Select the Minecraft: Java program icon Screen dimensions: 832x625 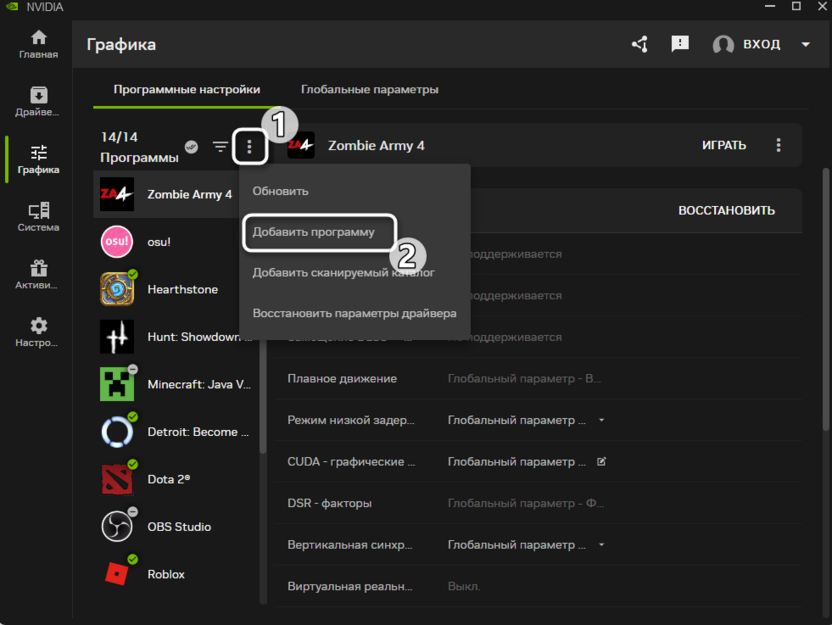(117, 384)
